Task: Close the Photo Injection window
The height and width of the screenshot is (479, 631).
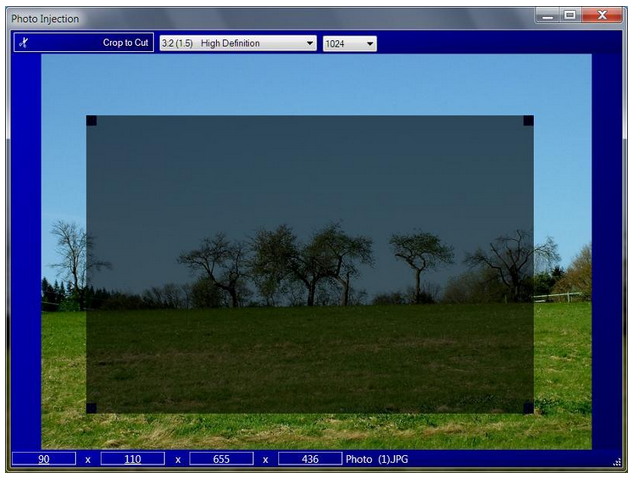Action: (602, 15)
